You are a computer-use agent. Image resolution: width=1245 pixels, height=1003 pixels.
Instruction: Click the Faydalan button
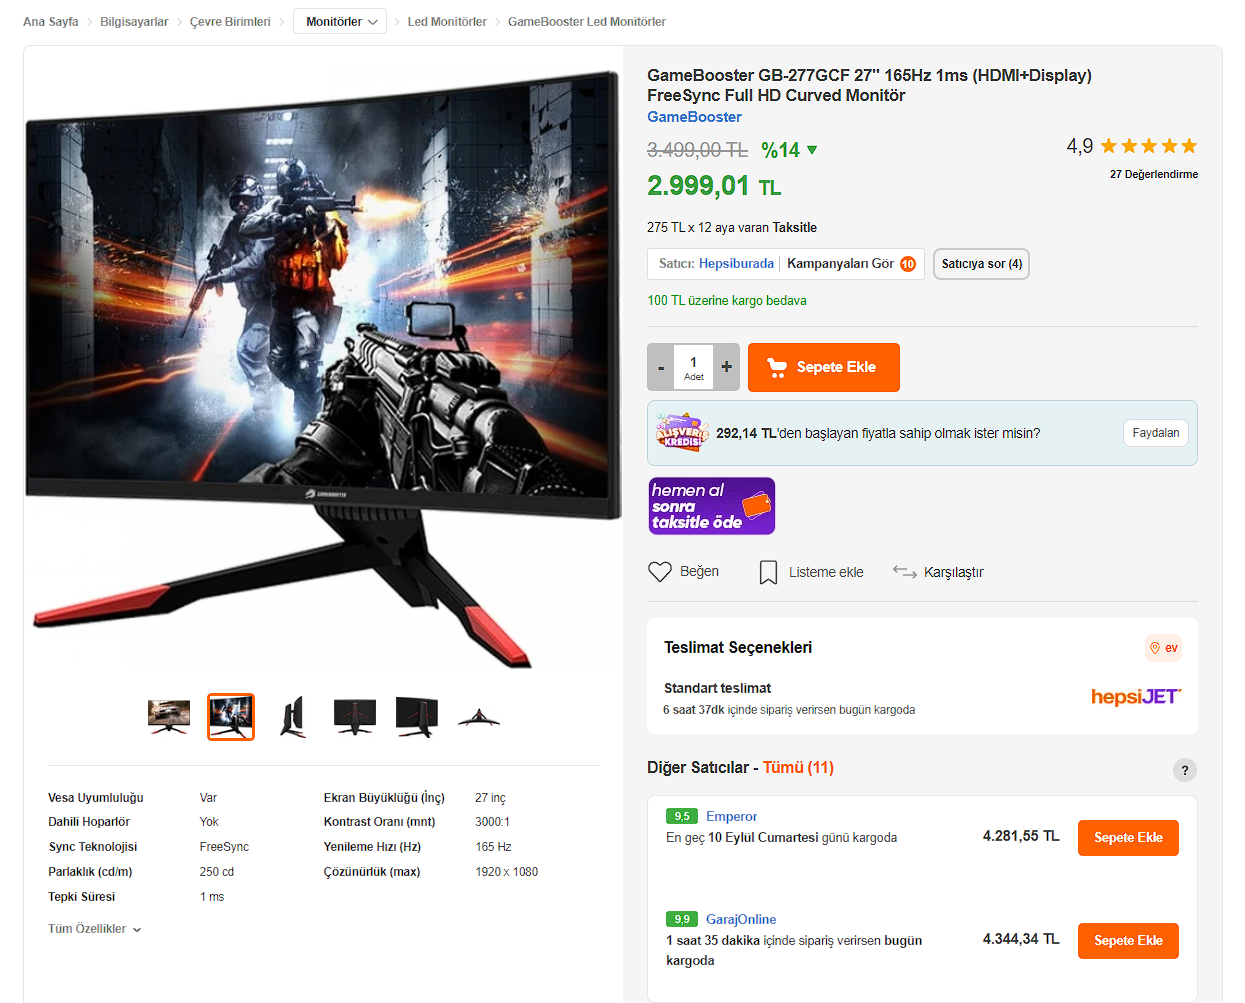[1155, 433]
